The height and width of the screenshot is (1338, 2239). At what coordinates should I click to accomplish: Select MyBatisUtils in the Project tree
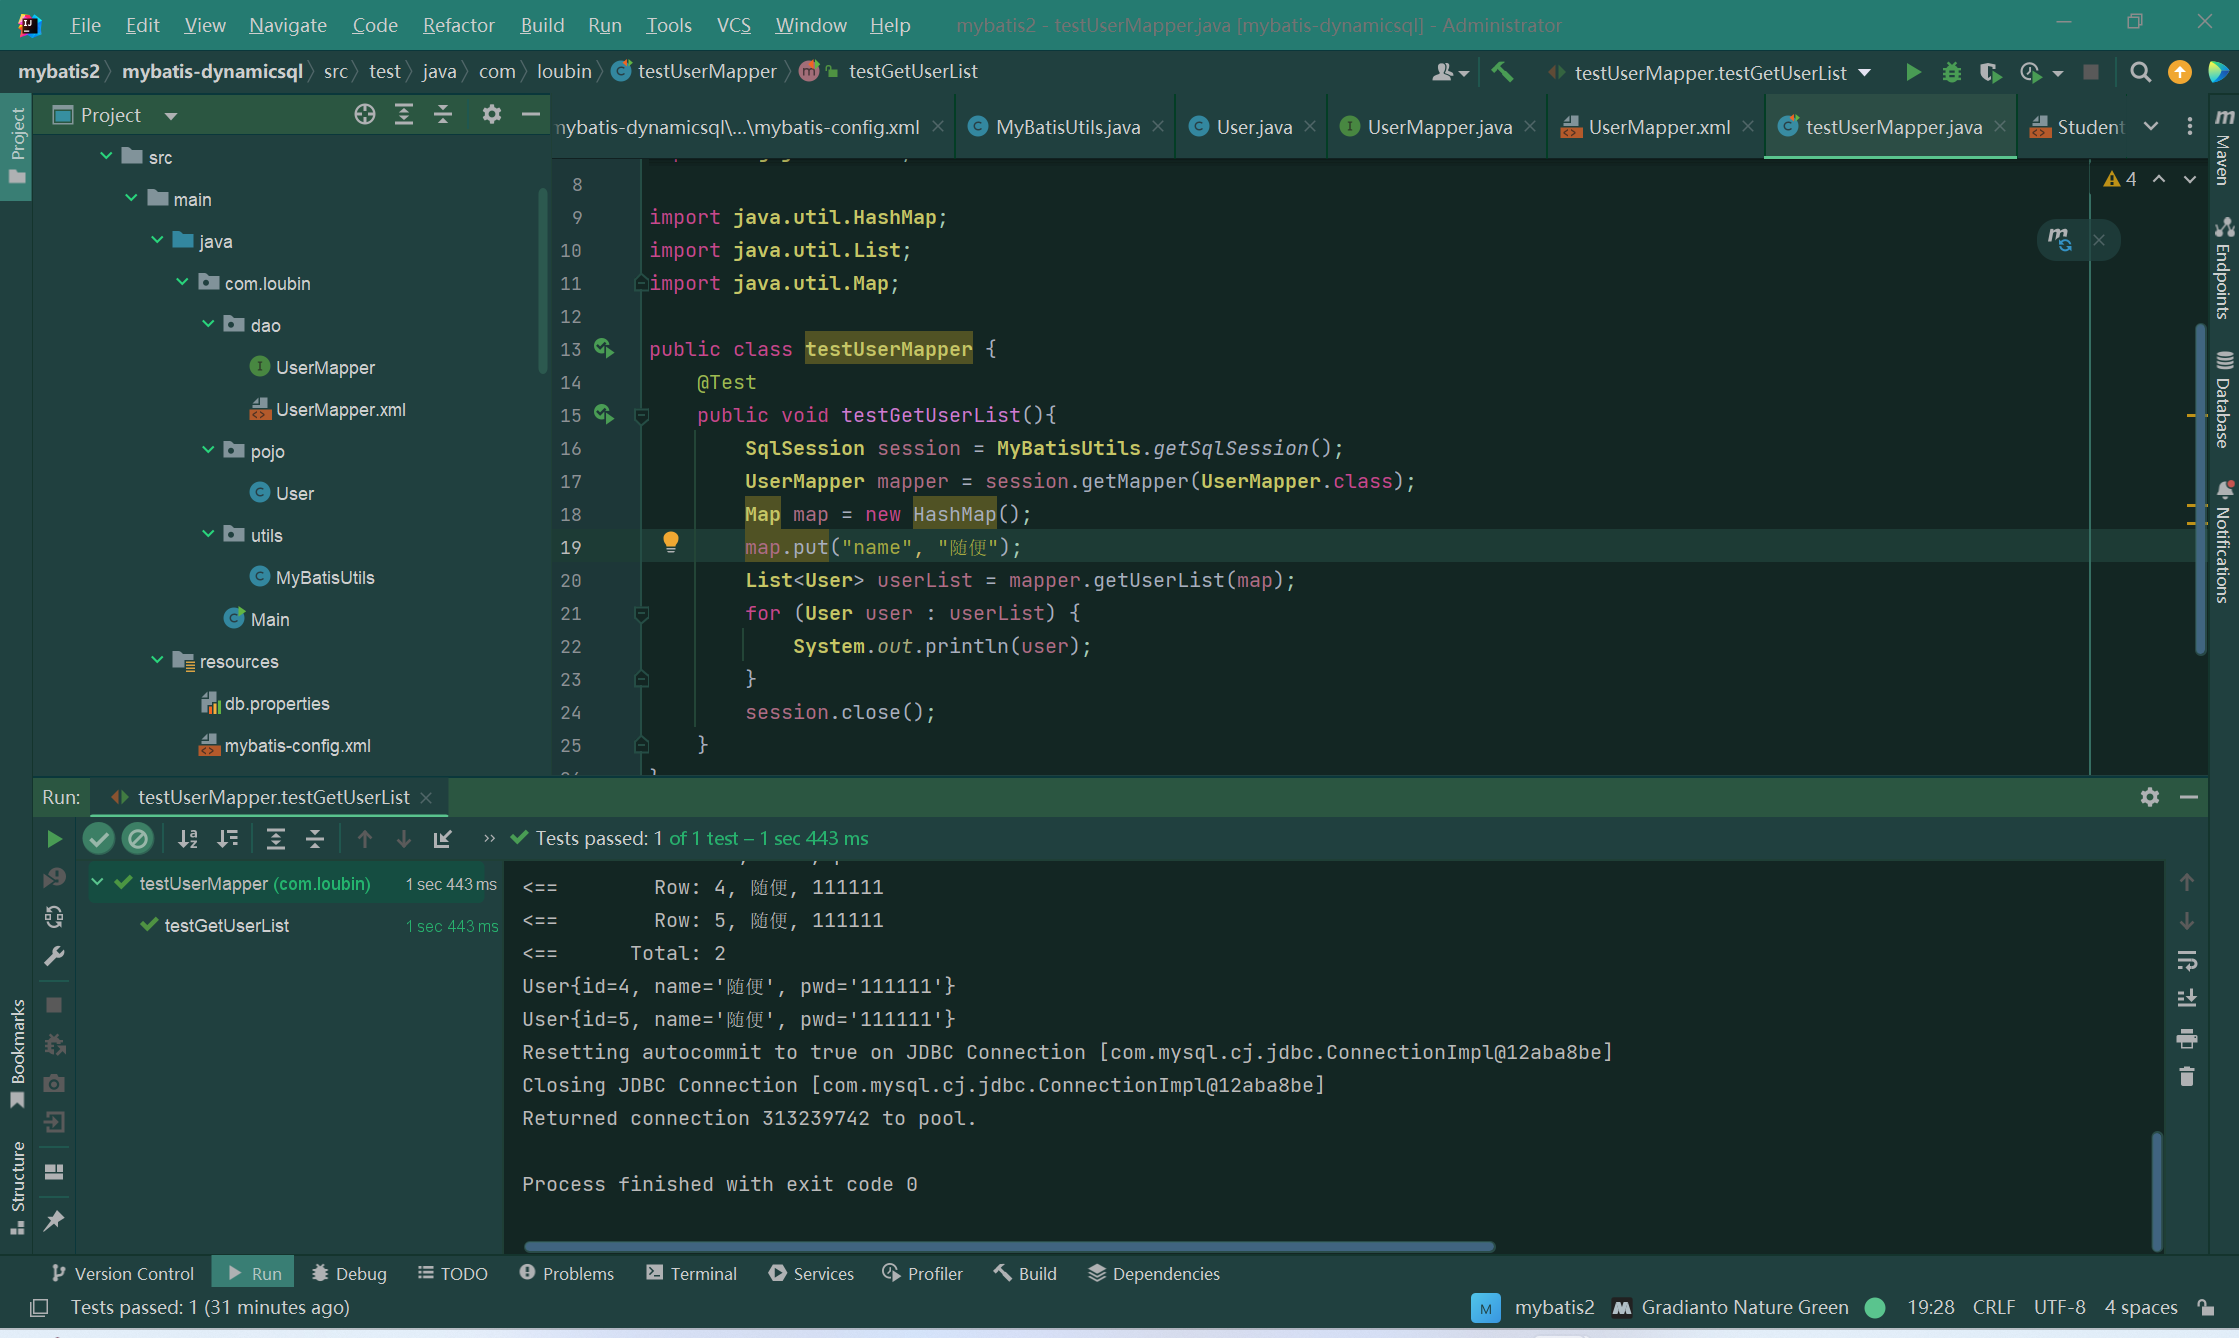point(324,577)
